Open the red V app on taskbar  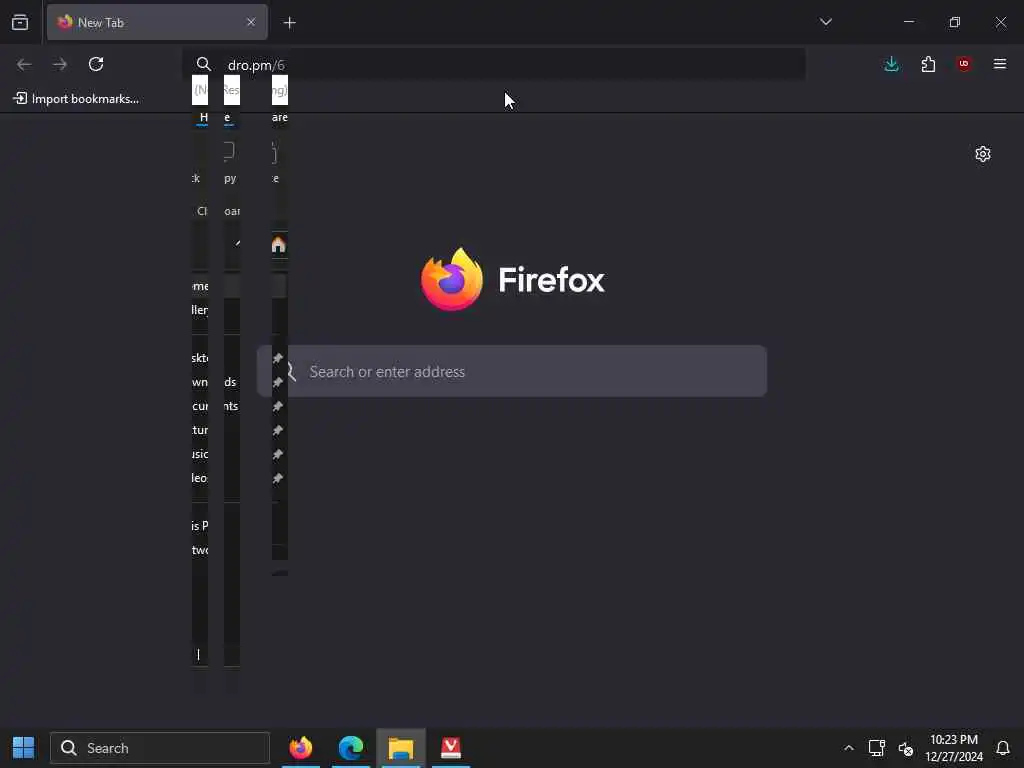(451, 748)
